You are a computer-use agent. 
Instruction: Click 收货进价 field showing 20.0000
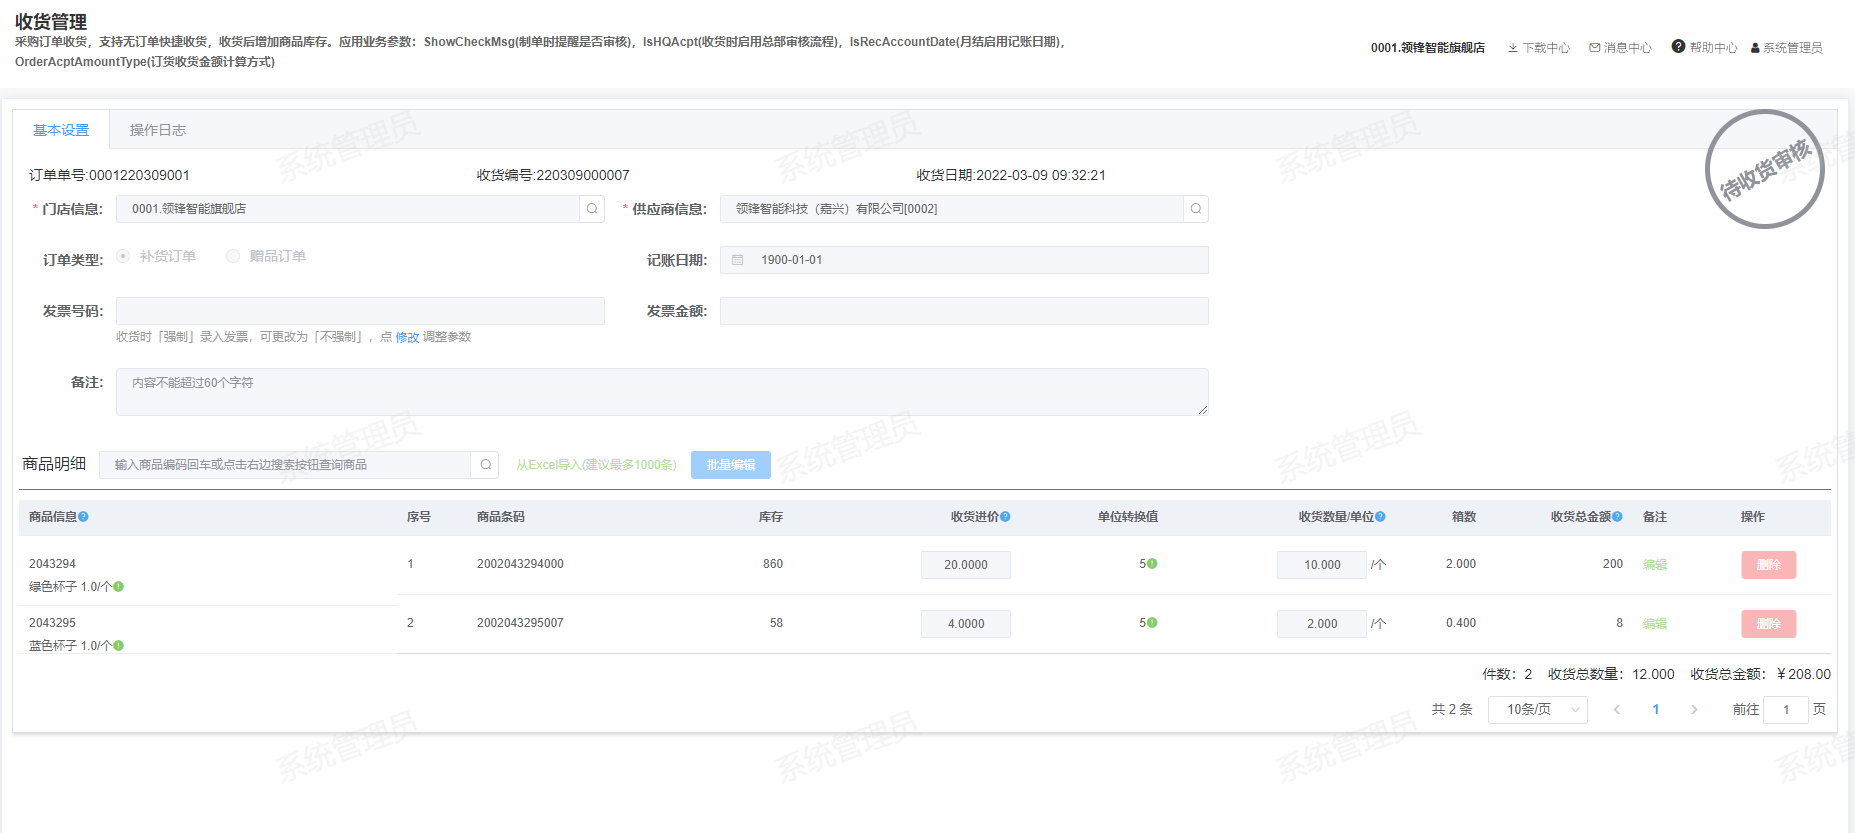coord(966,565)
